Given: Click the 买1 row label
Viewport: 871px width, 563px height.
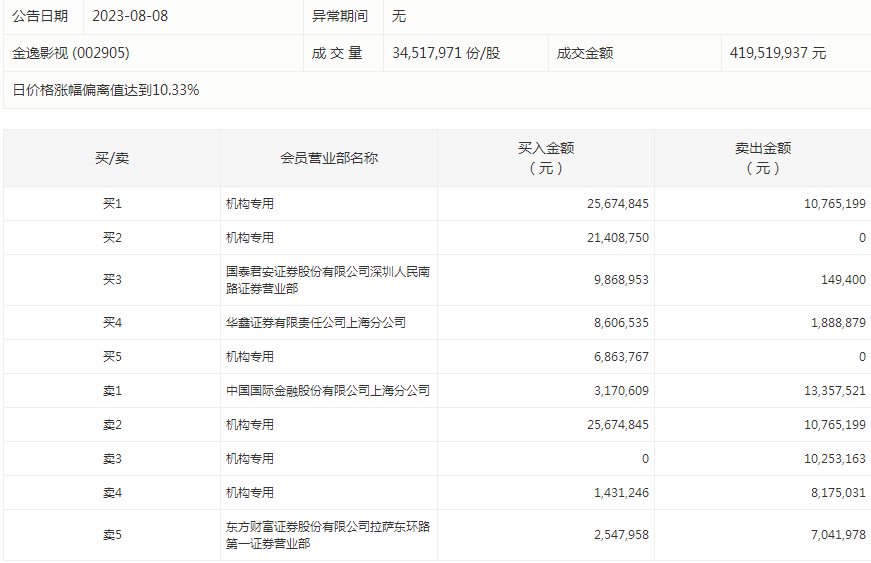Looking at the screenshot, I should coord(112,204).
